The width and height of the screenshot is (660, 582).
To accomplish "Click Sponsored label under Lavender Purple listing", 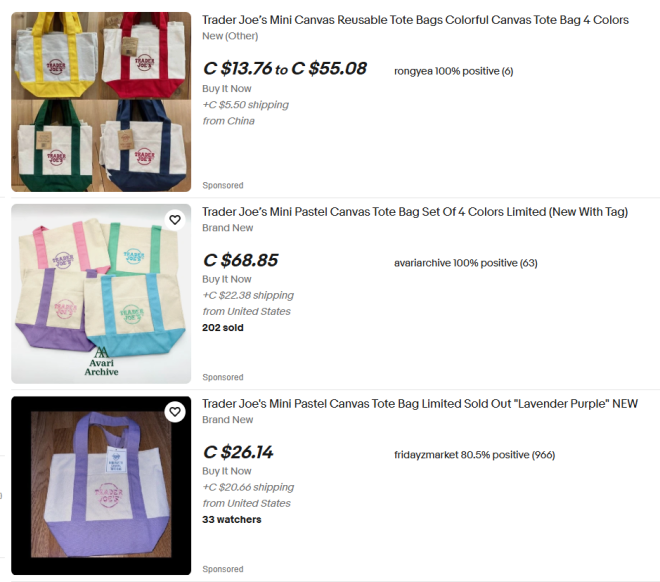I will pos(222,569).
